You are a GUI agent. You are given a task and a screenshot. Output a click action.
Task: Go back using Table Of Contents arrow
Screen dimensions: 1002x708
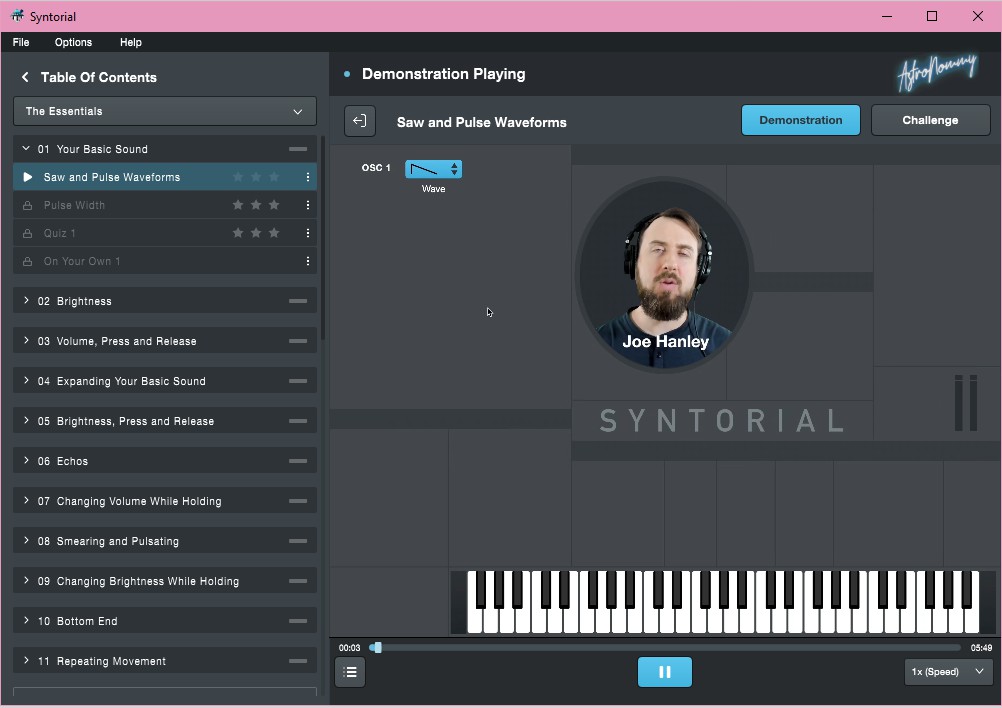(25, 77)
